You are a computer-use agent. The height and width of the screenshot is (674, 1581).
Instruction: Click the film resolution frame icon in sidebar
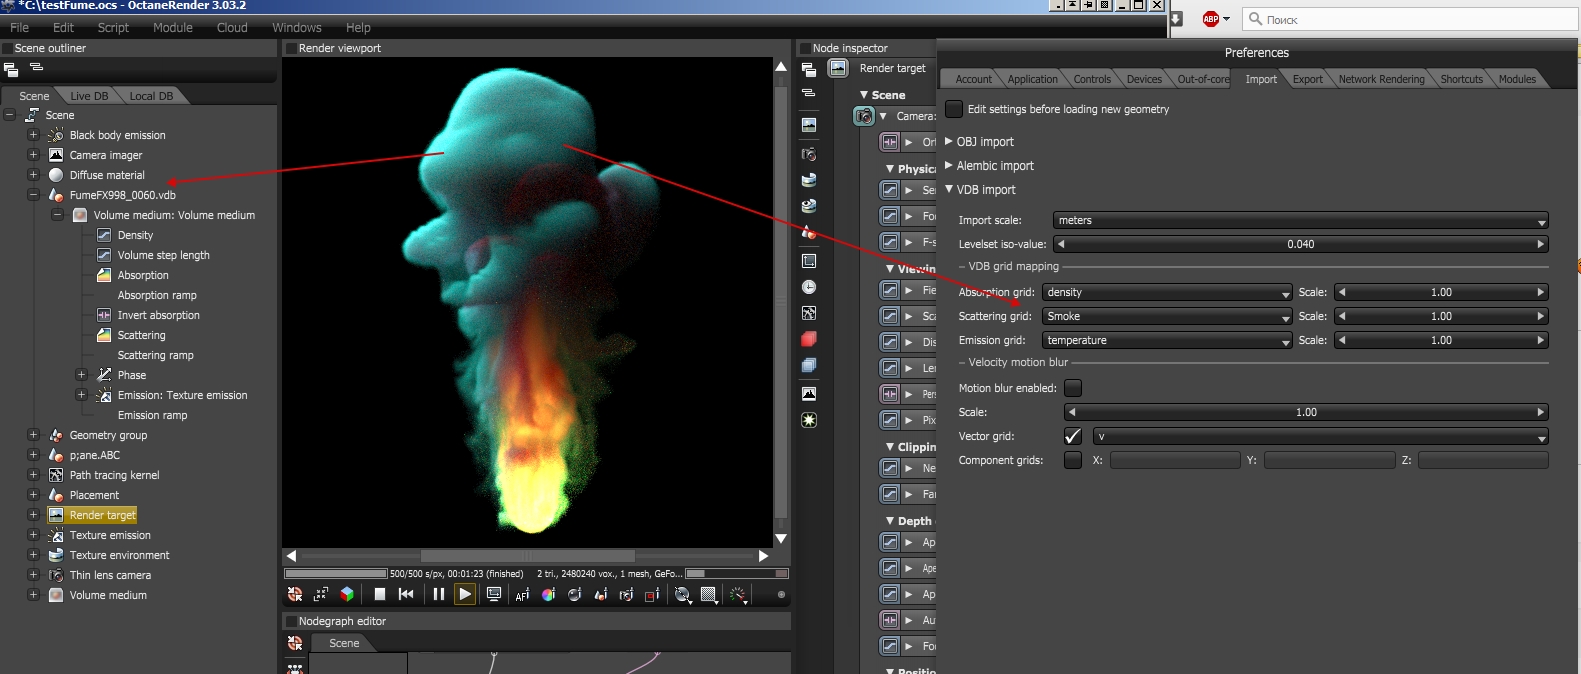point(809,261)
